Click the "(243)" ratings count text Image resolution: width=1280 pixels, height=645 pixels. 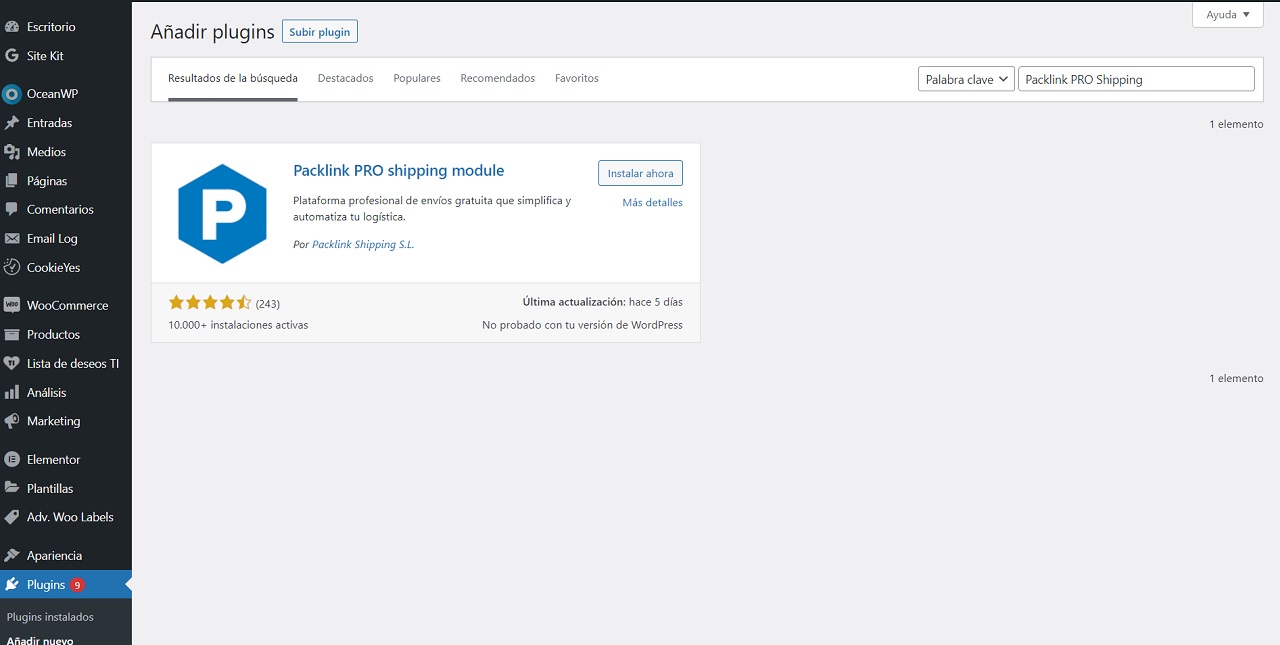(x=268, y=303)
